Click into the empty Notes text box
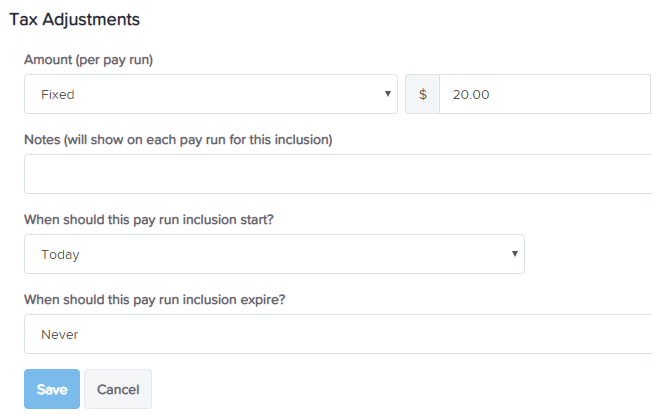652x415 pixels. coord(338,174)
